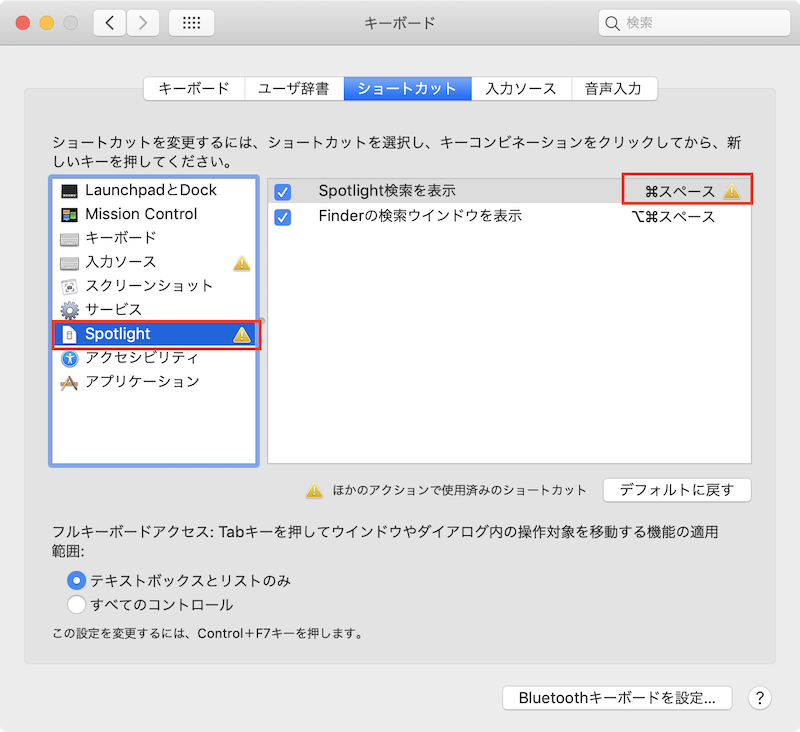The height and width of the screenshot is (732, 800).
Task: Select テキストボックスとリストのみ radio button
Action: coord(77,580)
